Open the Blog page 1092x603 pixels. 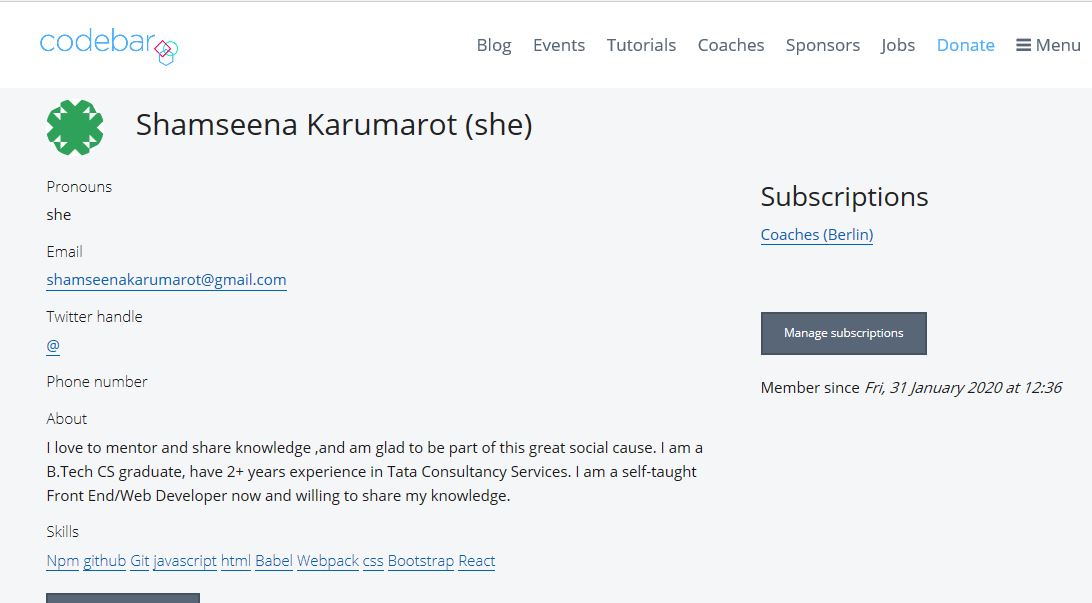[x=494, y=45]
